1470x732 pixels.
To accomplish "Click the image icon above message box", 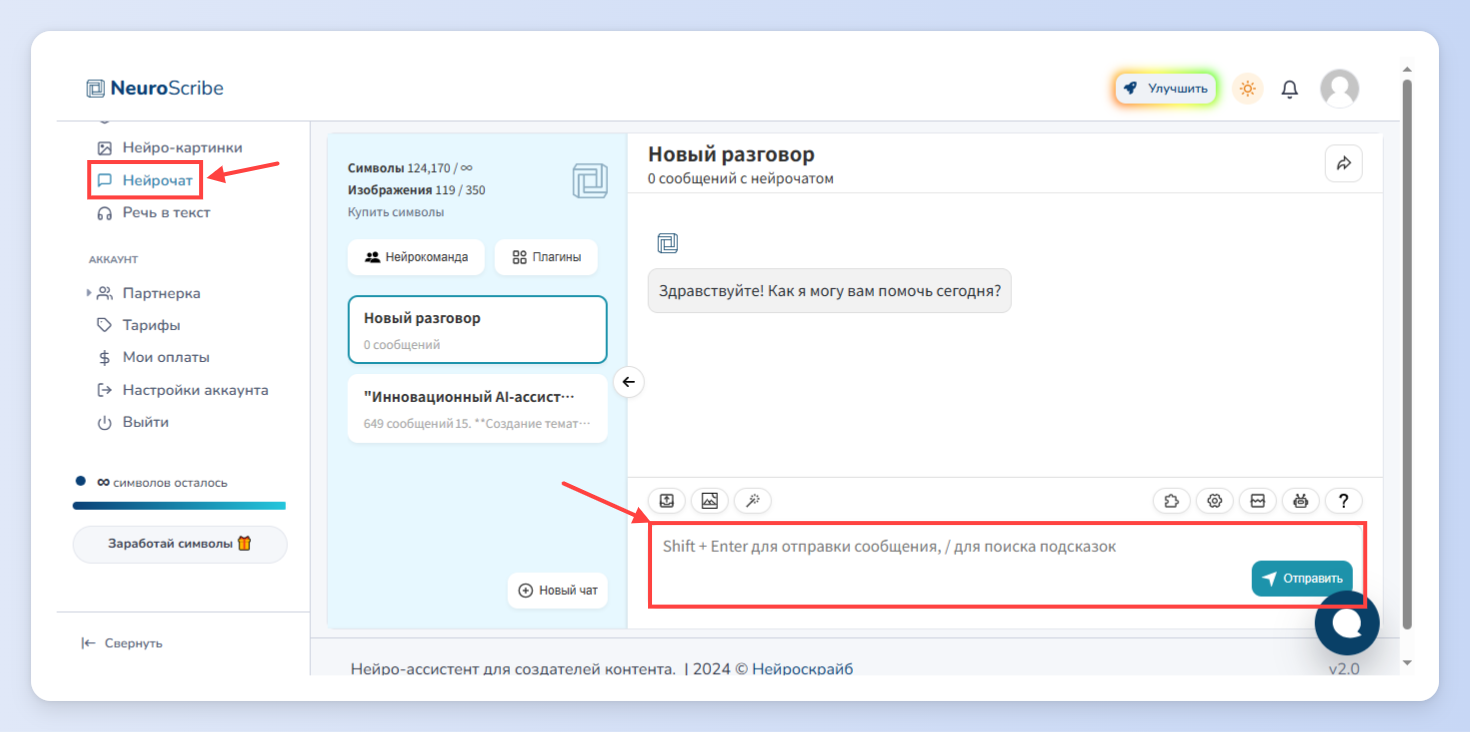I will (x=709, y=501).
